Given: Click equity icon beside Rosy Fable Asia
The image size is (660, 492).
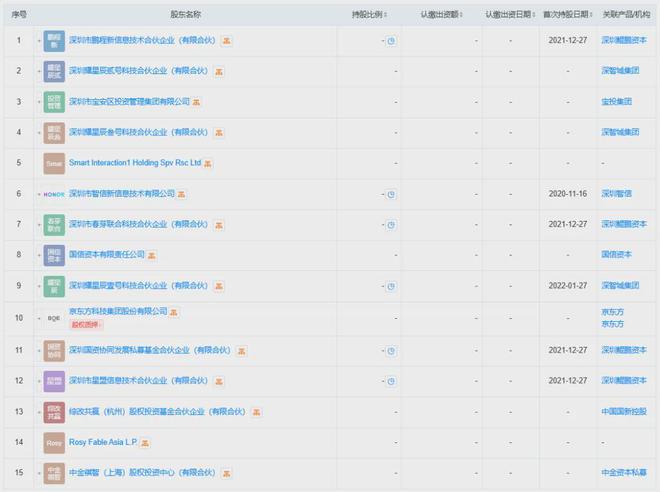Looking at the screenshot, I should (145, 443).
